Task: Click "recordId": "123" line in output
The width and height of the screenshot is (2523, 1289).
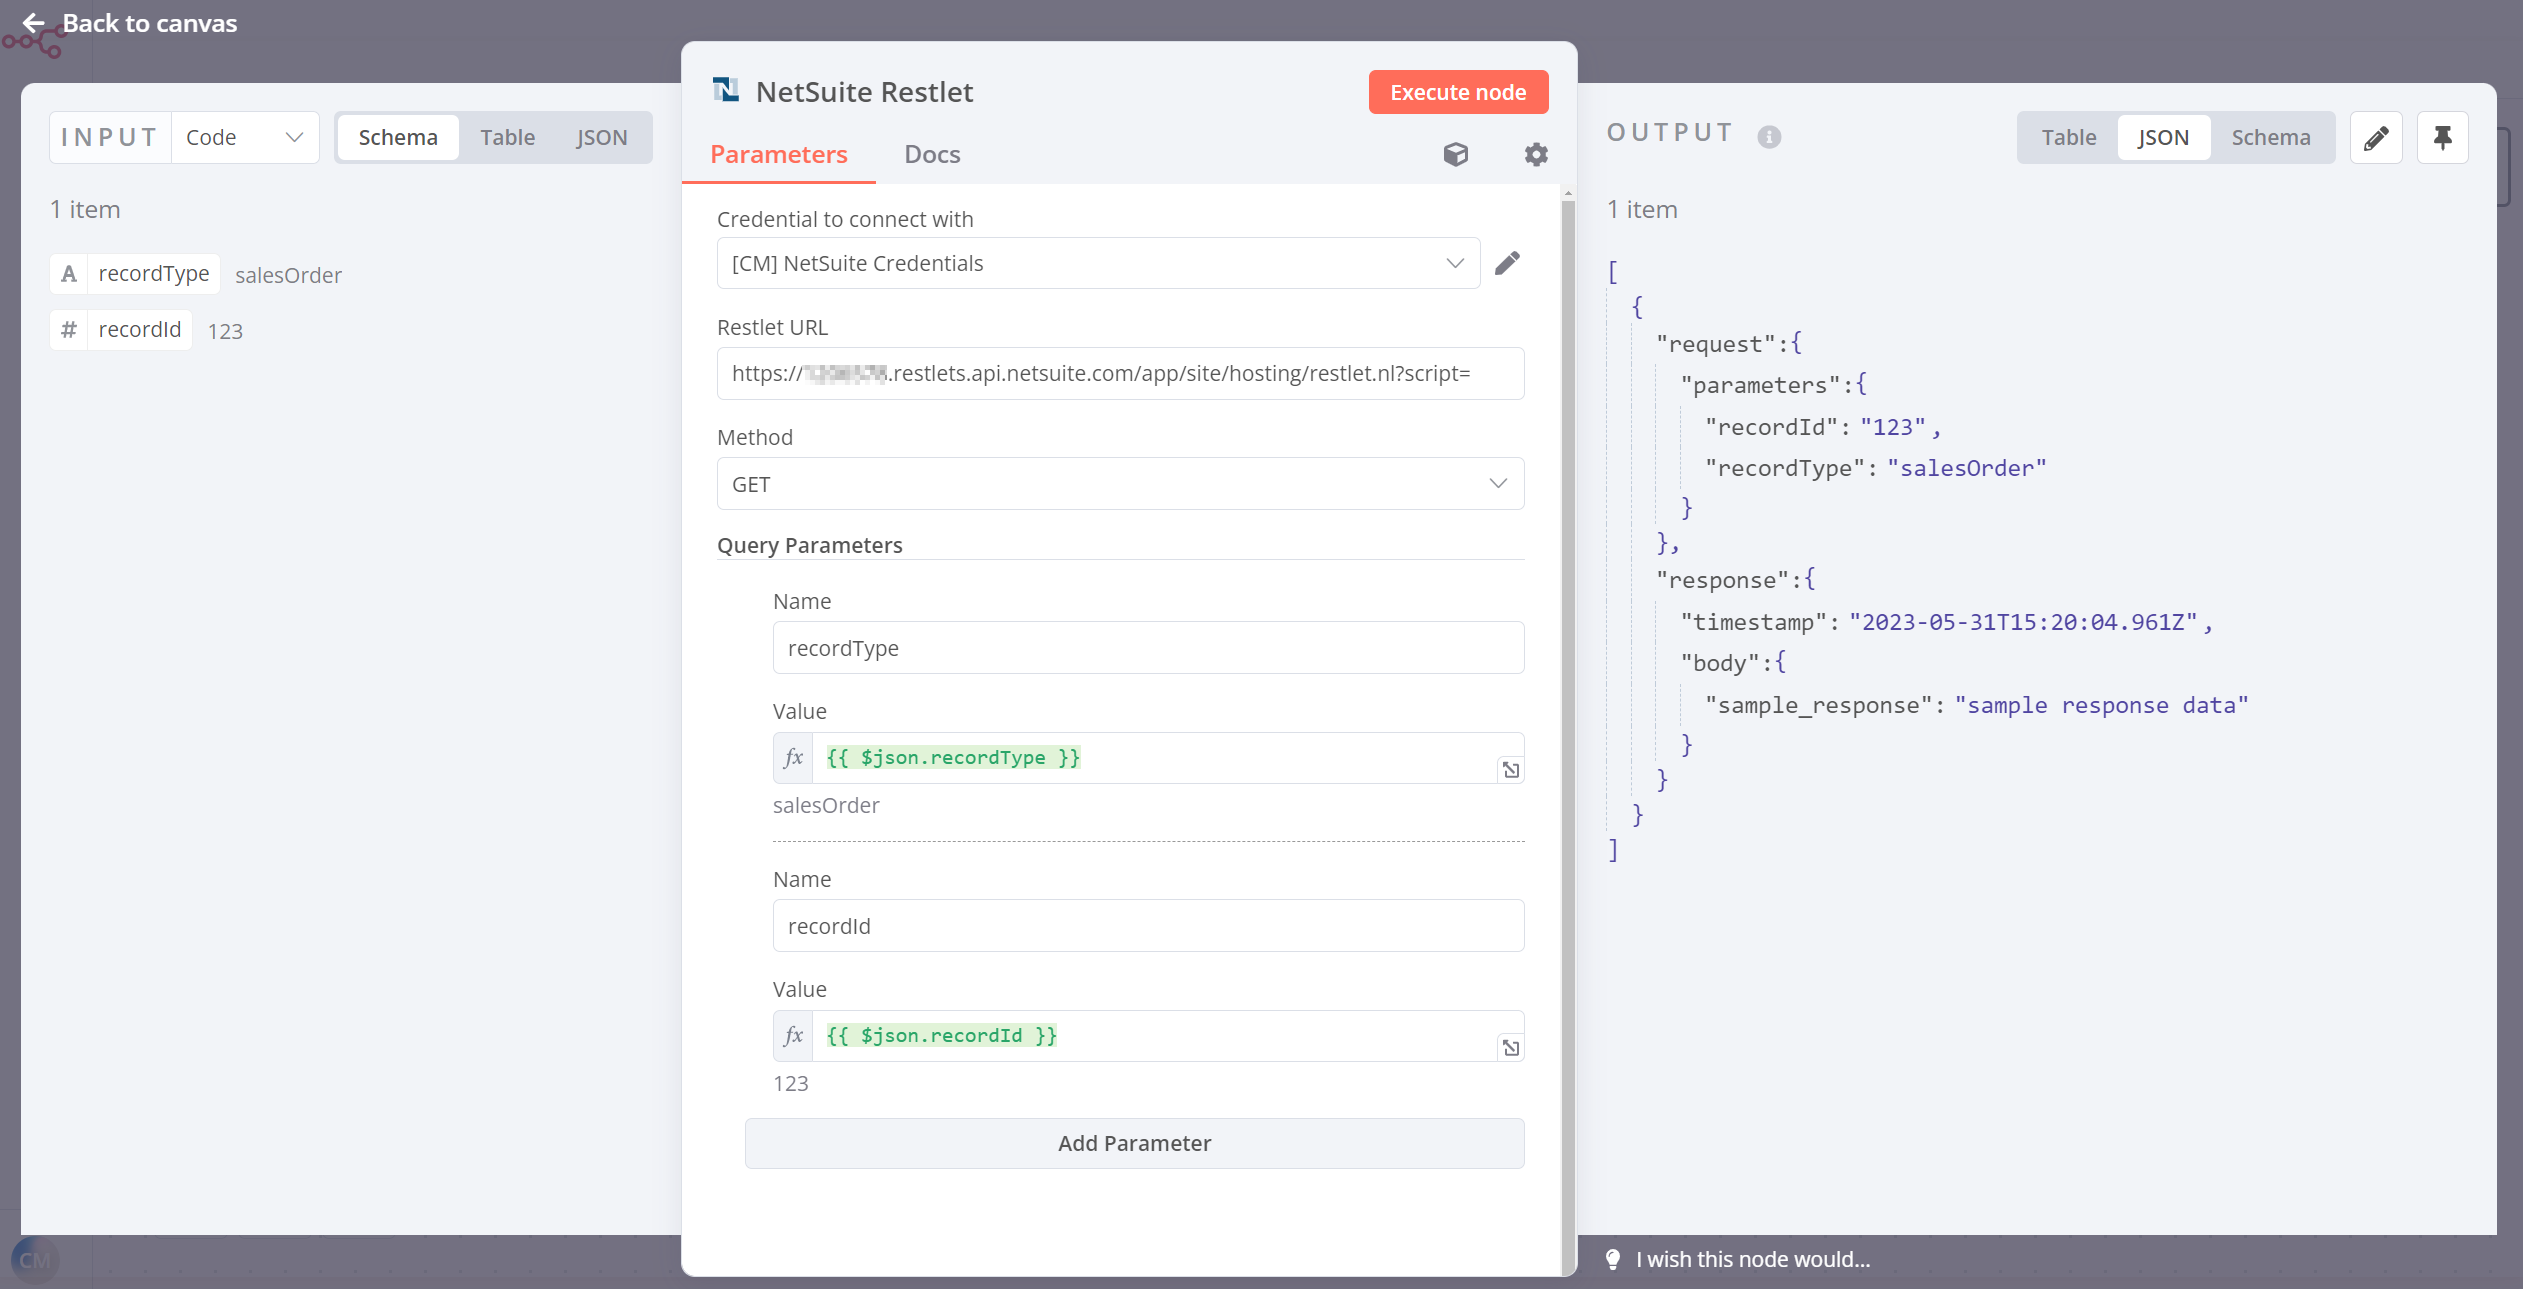Action: pyautogui.click(x=1822, y=427)
